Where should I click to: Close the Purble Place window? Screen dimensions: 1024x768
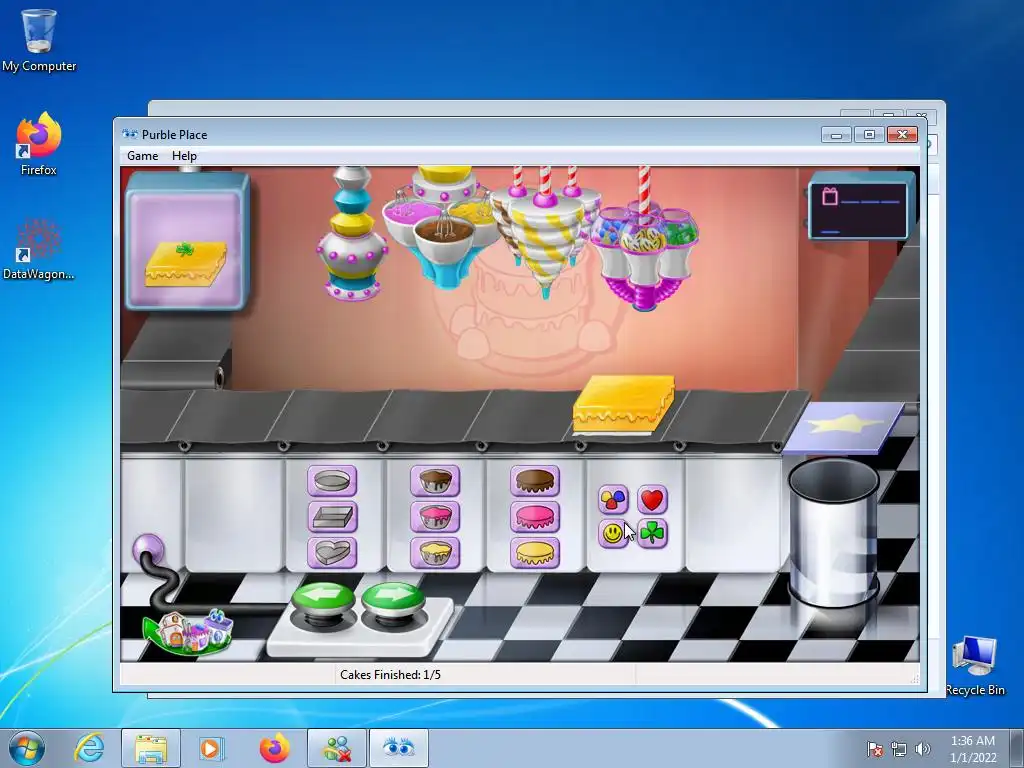(x=903, y=135)
